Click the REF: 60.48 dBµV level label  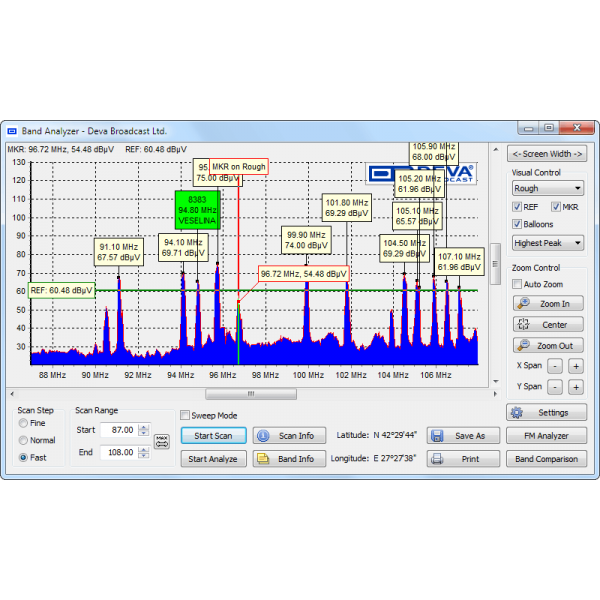62,290
